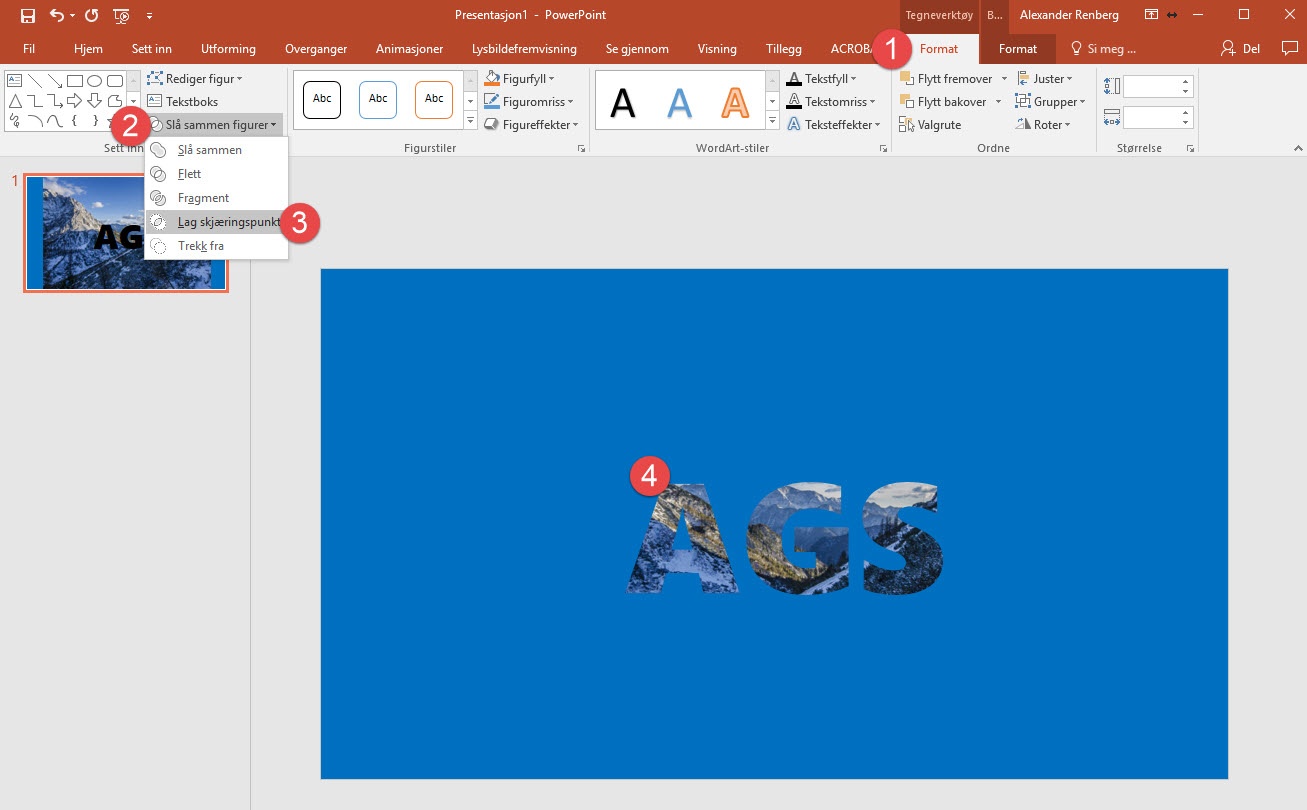This screenshot has height=810, width=1307.
Task: Apply black WordArt A style
Action: click(623, 101)
